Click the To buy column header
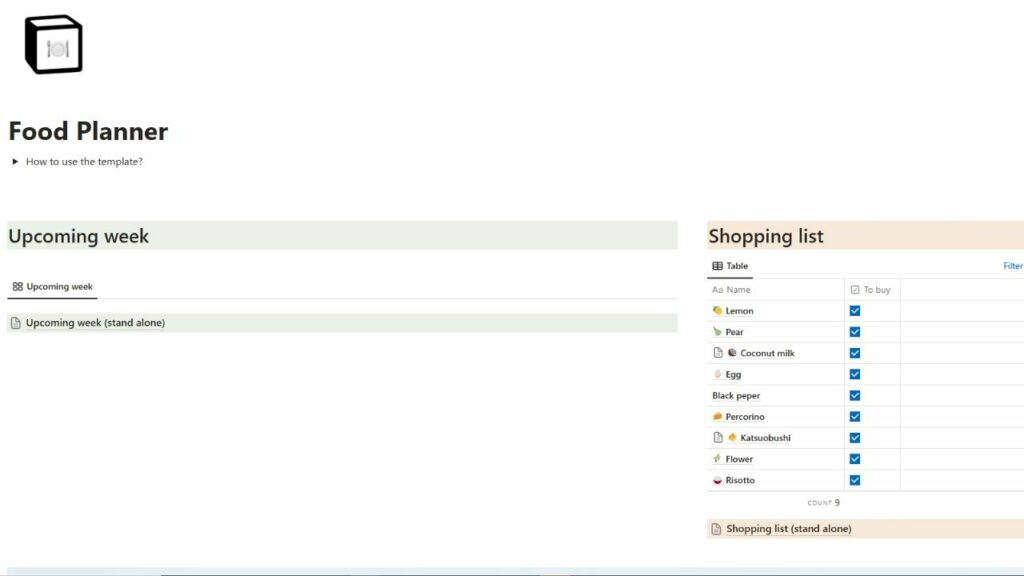Viewport: 1024px width, 576px height. pos(873,289)
